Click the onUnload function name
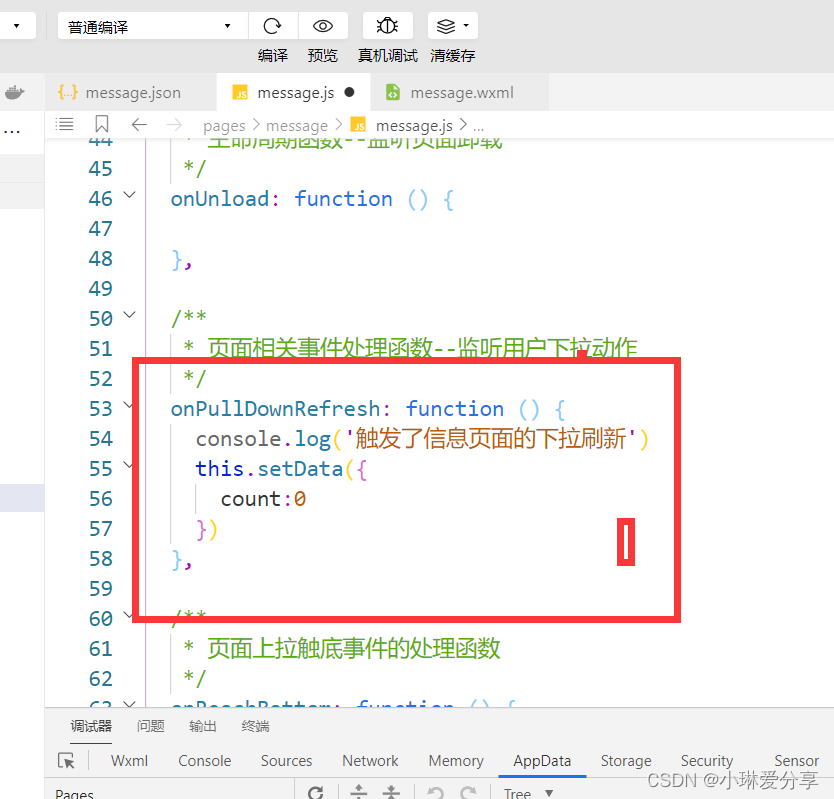 tap(220, 198)
